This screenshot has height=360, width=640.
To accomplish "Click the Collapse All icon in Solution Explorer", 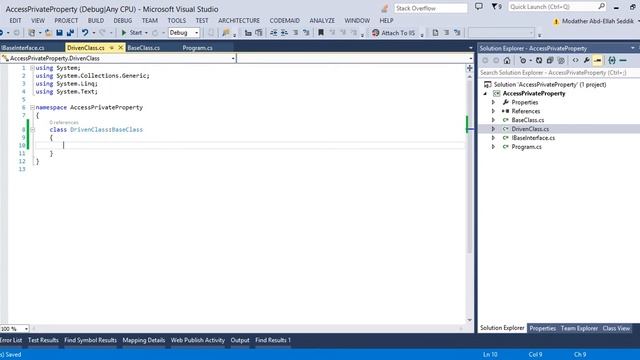I will (550, 60).
